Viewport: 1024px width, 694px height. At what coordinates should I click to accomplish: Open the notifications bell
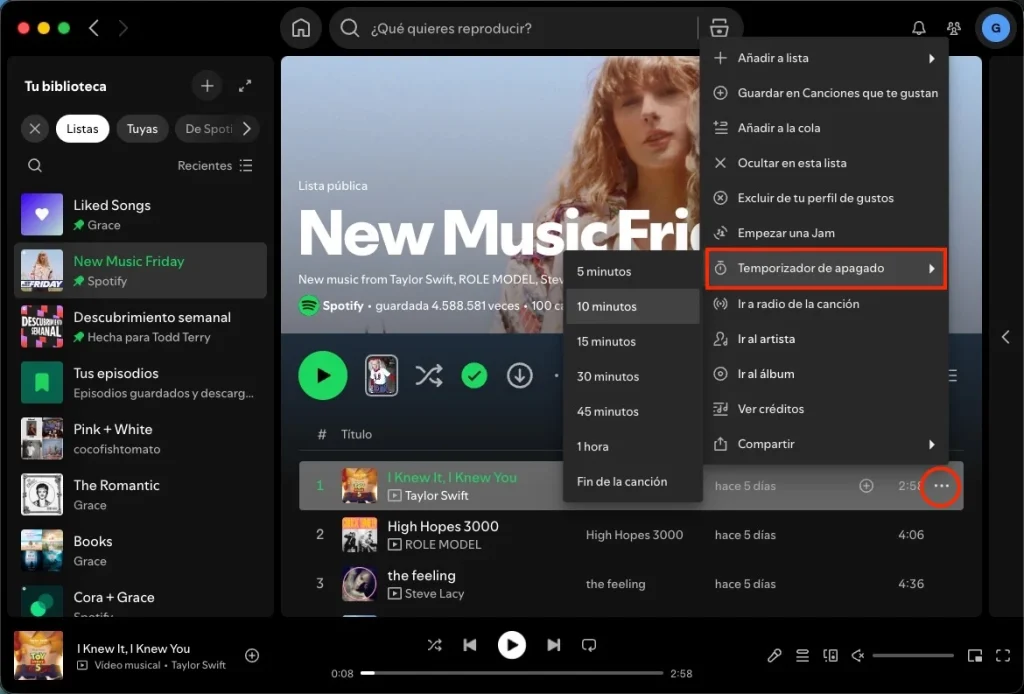pyautogui.click(x=918, y=28)
